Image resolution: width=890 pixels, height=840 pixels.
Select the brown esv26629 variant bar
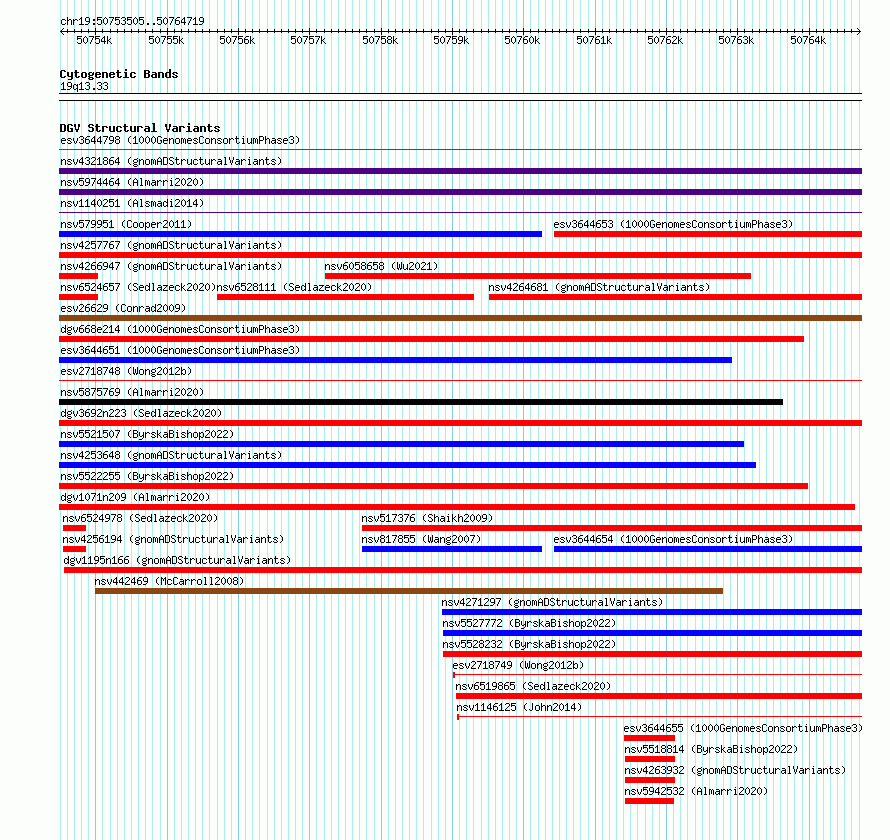tap(460, 318)
